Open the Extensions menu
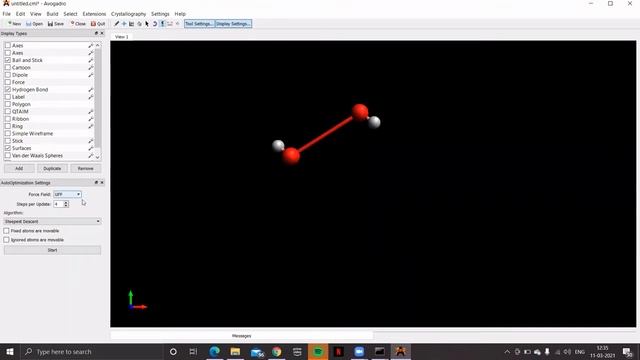 [94, 14]
